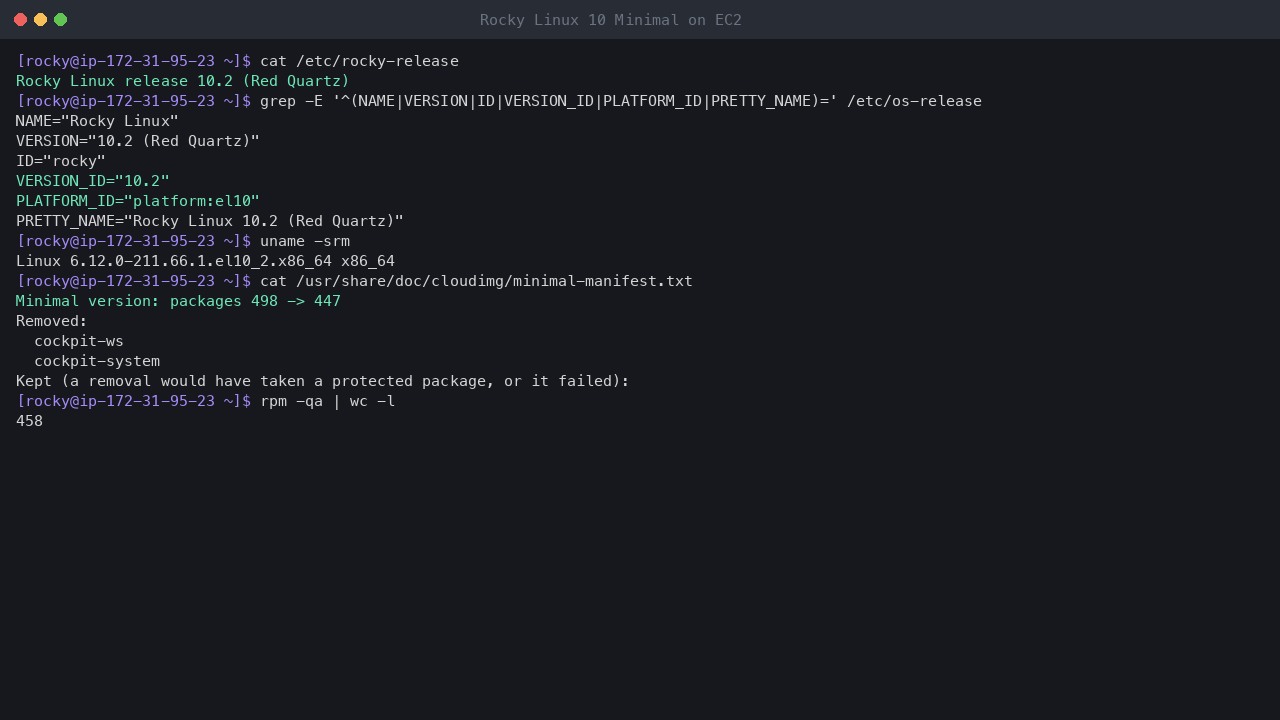Image resolution: width=1280 pixels, height=720 pixels.
Task: Click the 'cat /etc/rocky-release' command text
Action: 359,61
